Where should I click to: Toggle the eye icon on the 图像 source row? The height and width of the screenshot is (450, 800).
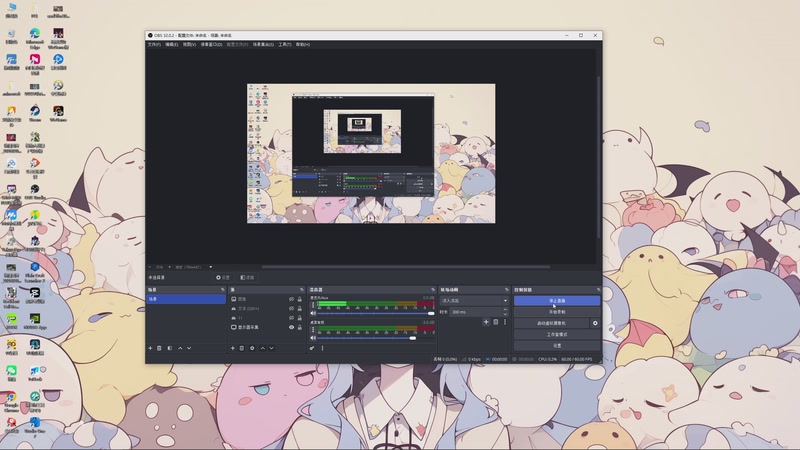point(291,299)
